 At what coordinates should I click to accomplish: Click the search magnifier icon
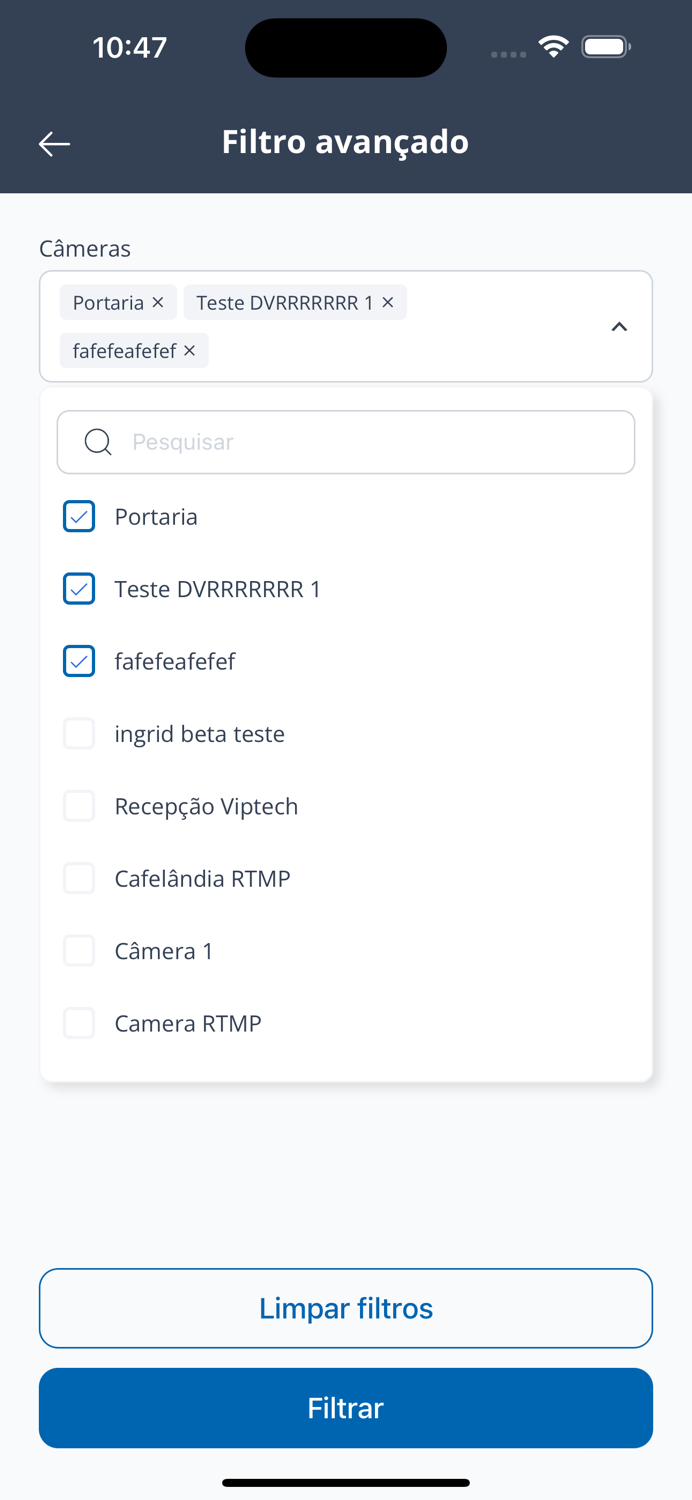tap(98, 442)
